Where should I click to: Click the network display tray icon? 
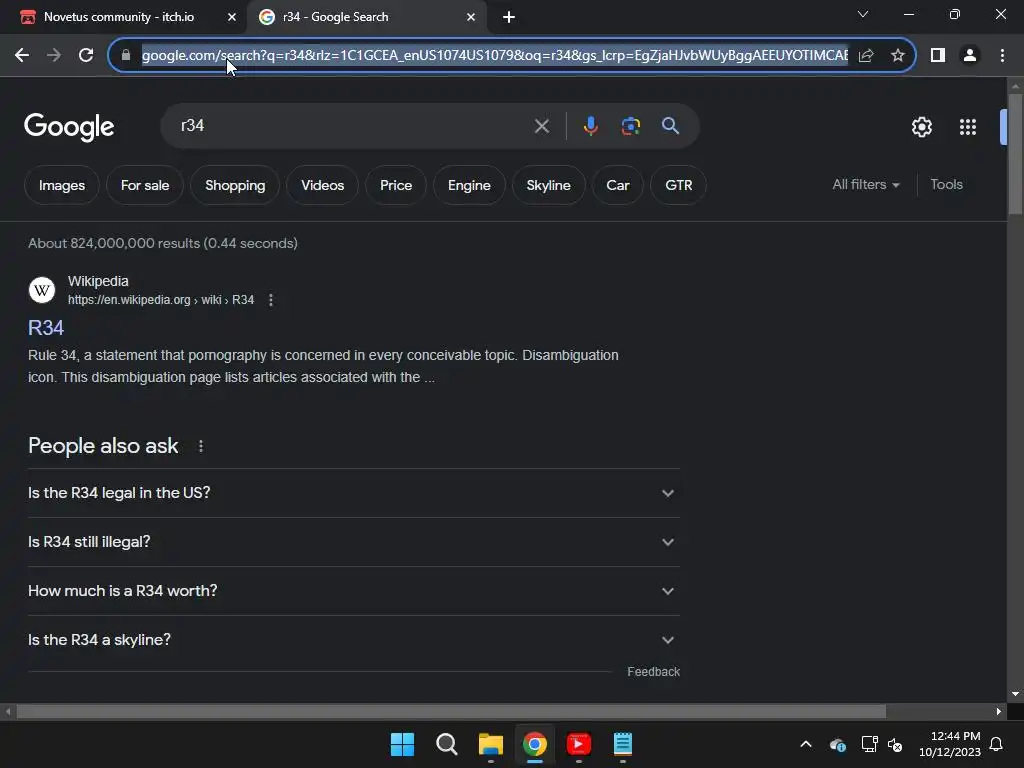coord(869,744)
